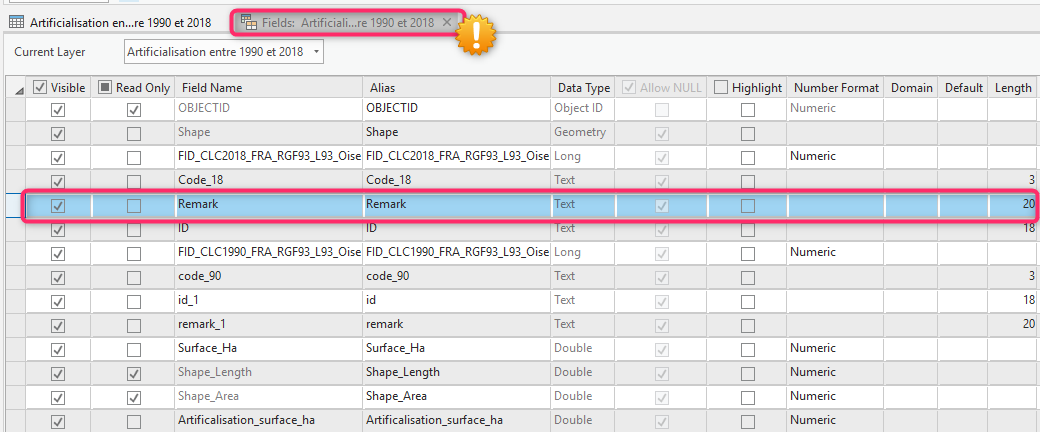This screenshot has height=432, width=1040.
Task: Click the remark_1 field name cell
Action: point(269,324)
